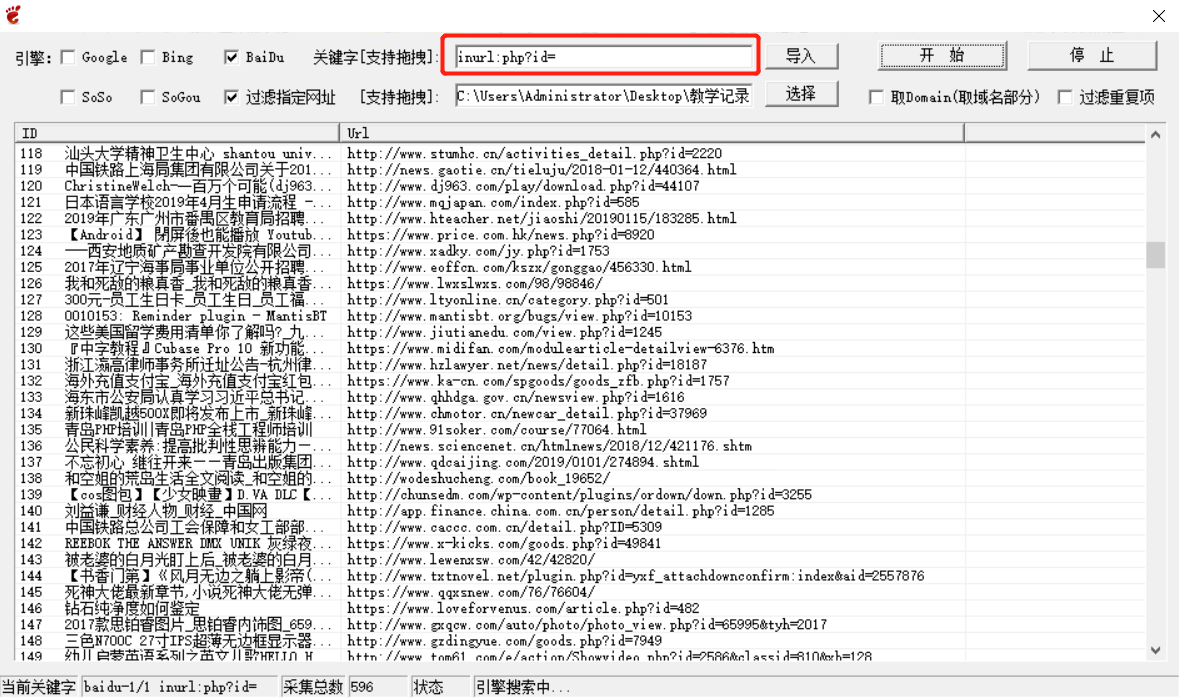Enable the 取Domain(取域名部分) checkbox
Screen dimensions: 1179x698
coord(876,97)
